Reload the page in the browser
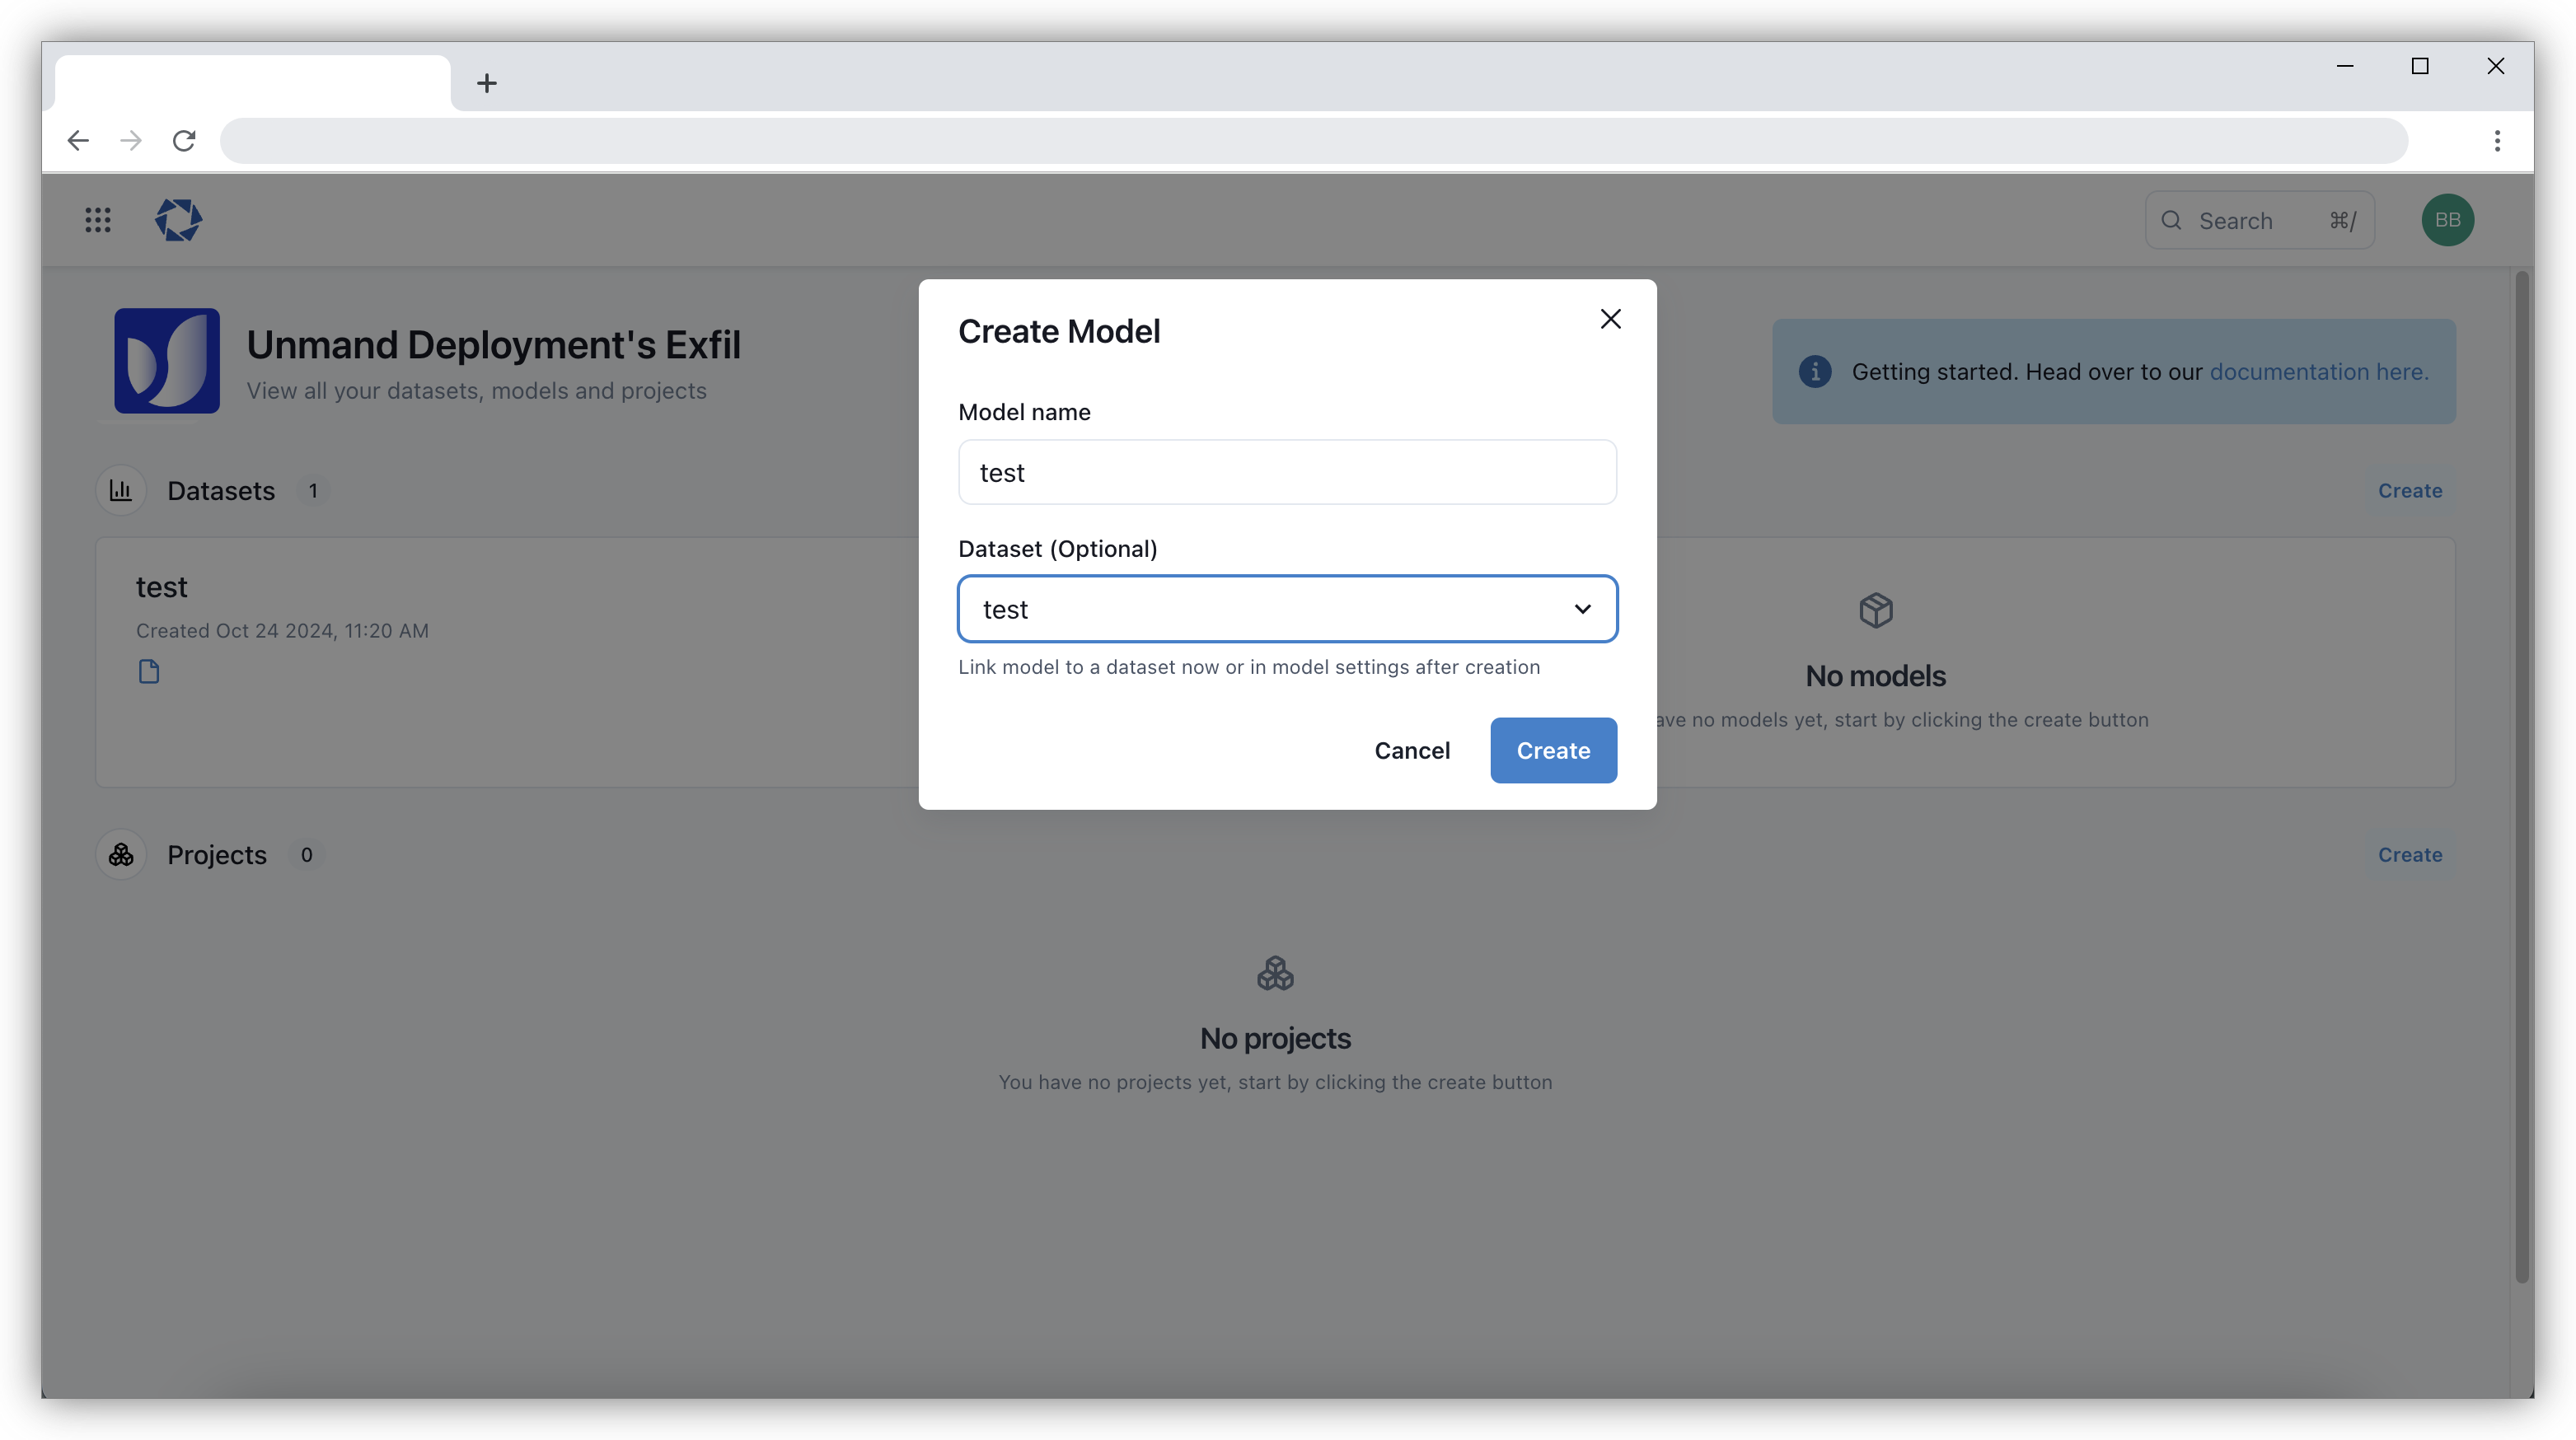 pyautogui.click(x=184, y=141)
